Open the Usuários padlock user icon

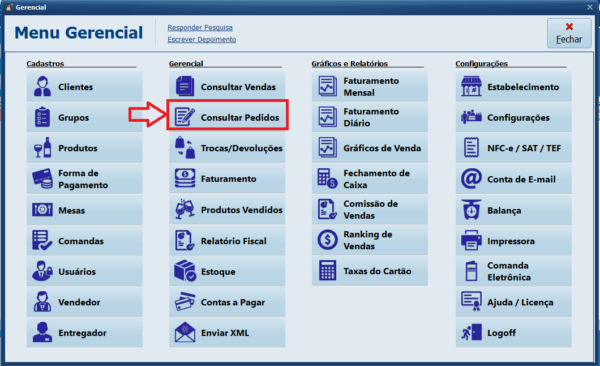point(42,271)
